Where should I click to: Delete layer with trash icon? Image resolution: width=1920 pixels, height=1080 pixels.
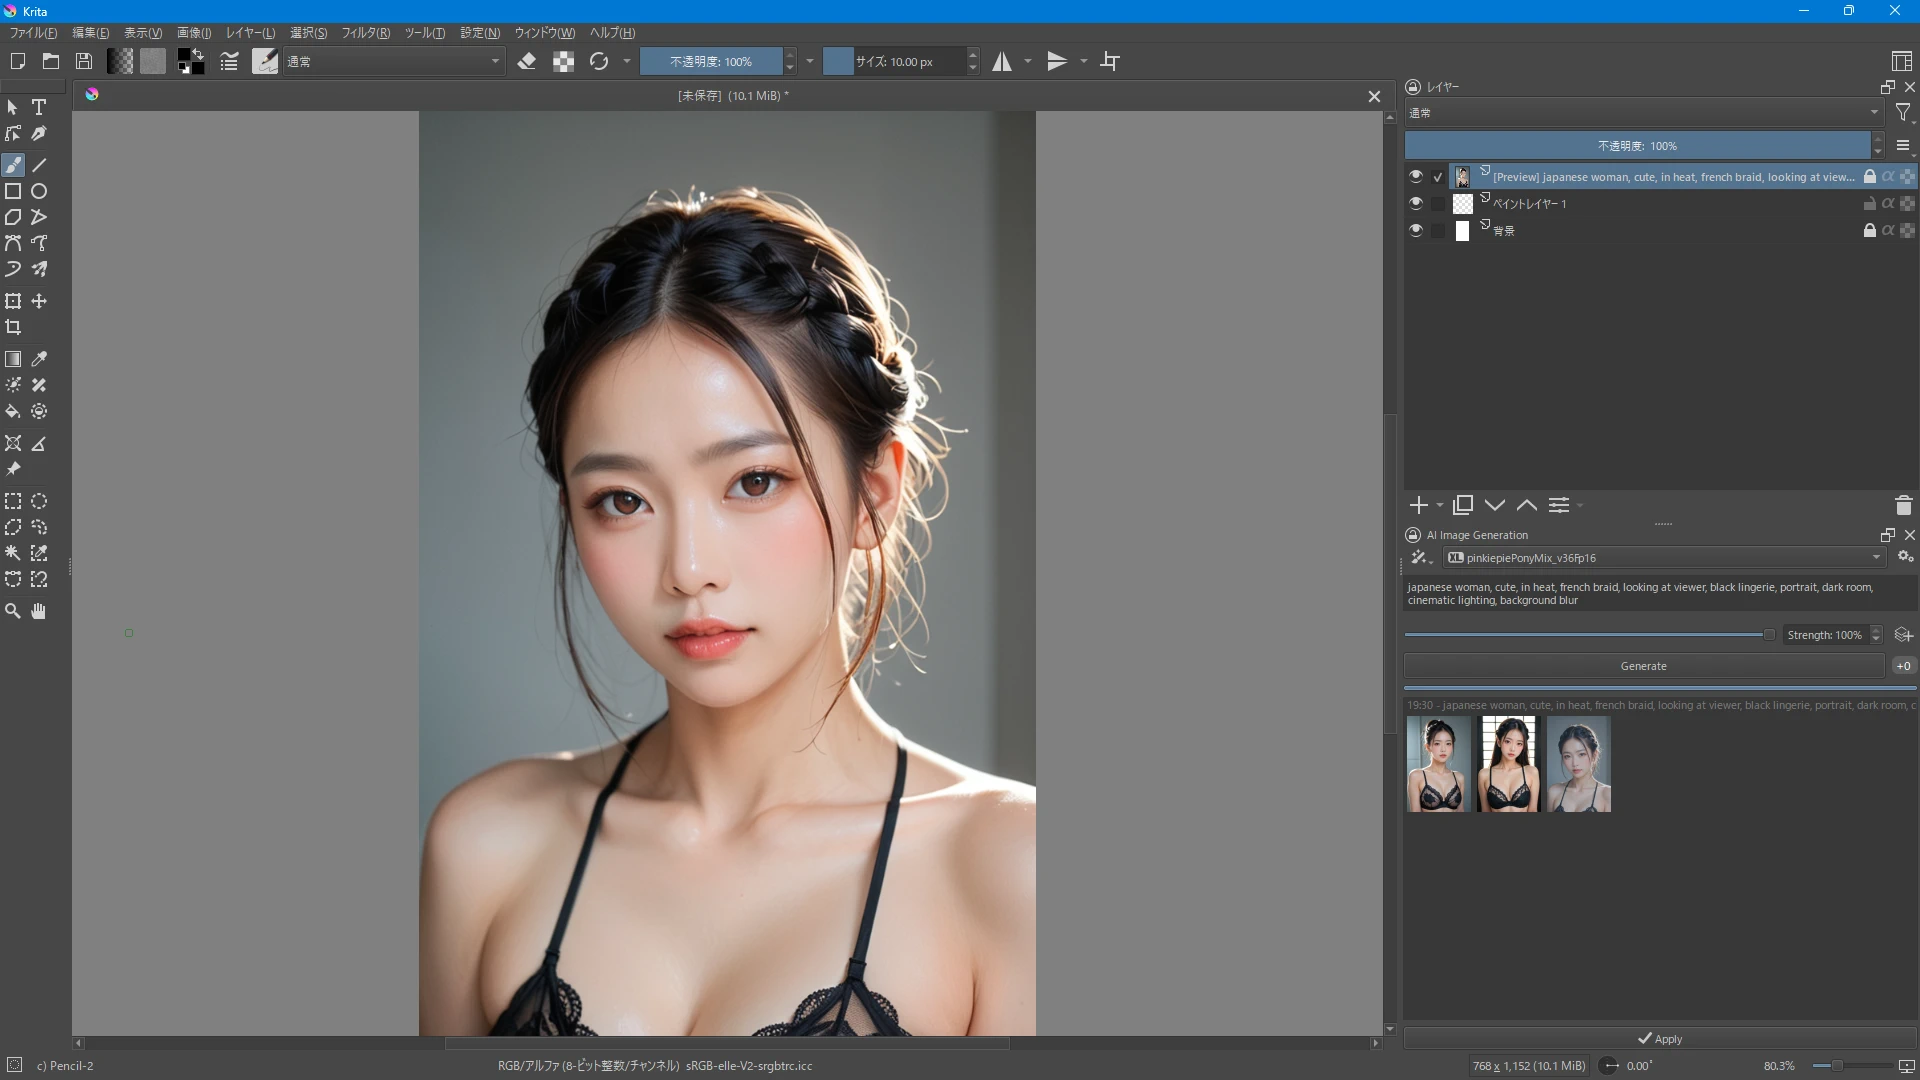coord(1903,506)
